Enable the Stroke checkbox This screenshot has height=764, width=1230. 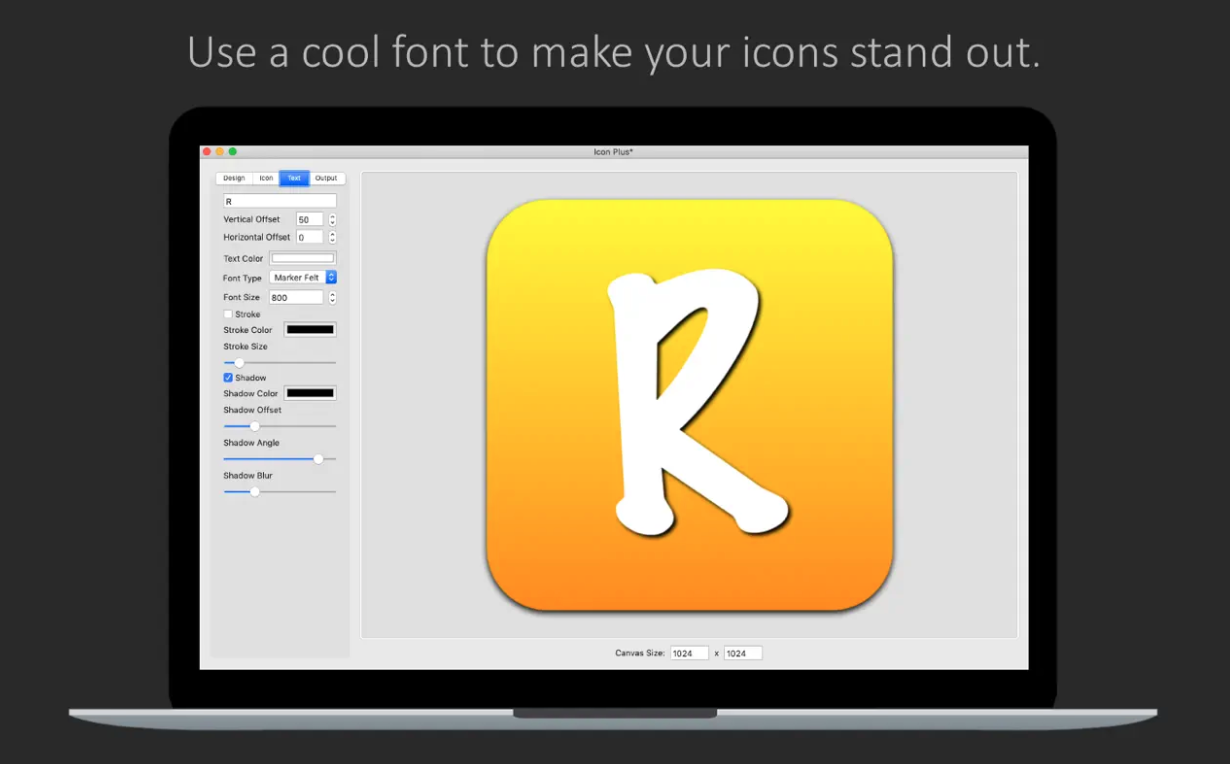[228, 314]
